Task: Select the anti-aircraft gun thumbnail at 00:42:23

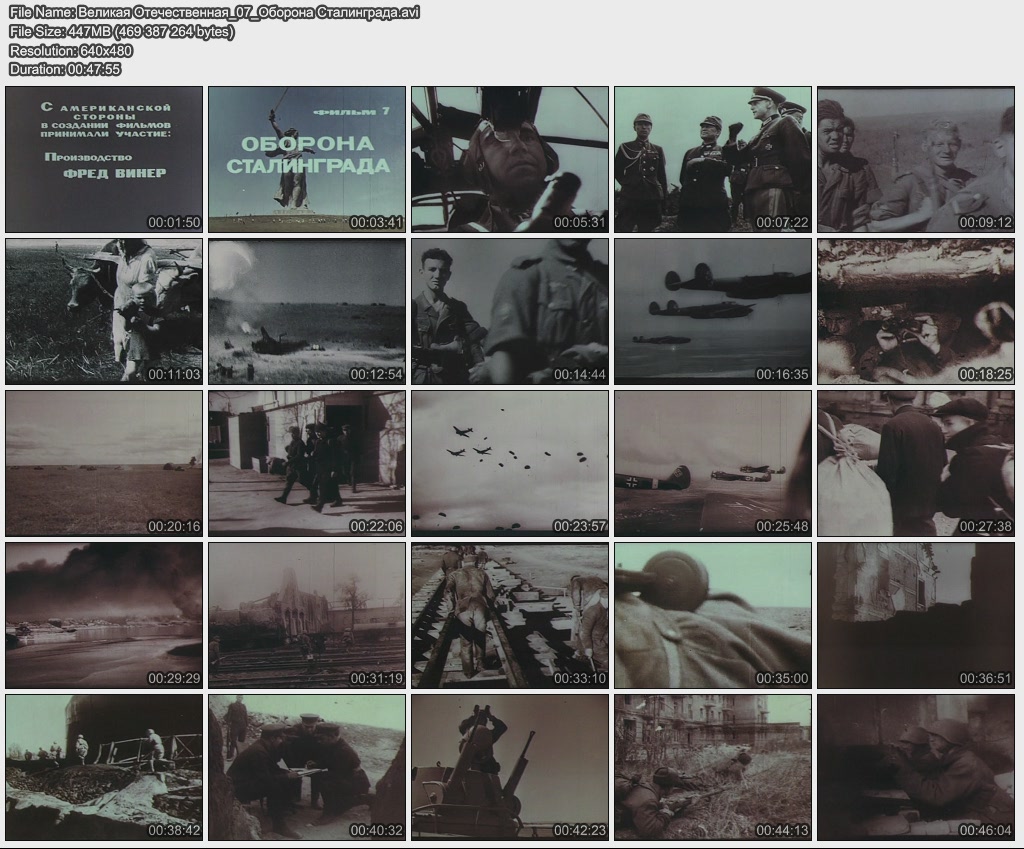Action: 510,767
